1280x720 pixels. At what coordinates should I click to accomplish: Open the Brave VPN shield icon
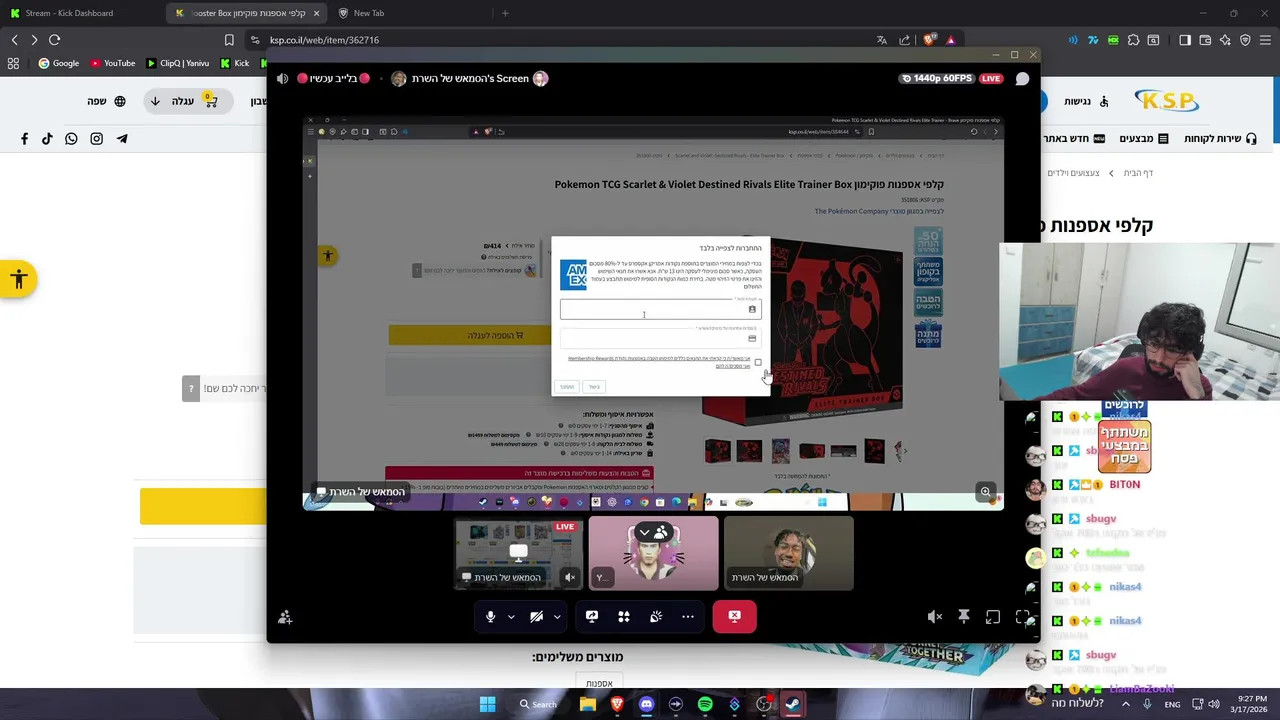[x=1245, y=40]
